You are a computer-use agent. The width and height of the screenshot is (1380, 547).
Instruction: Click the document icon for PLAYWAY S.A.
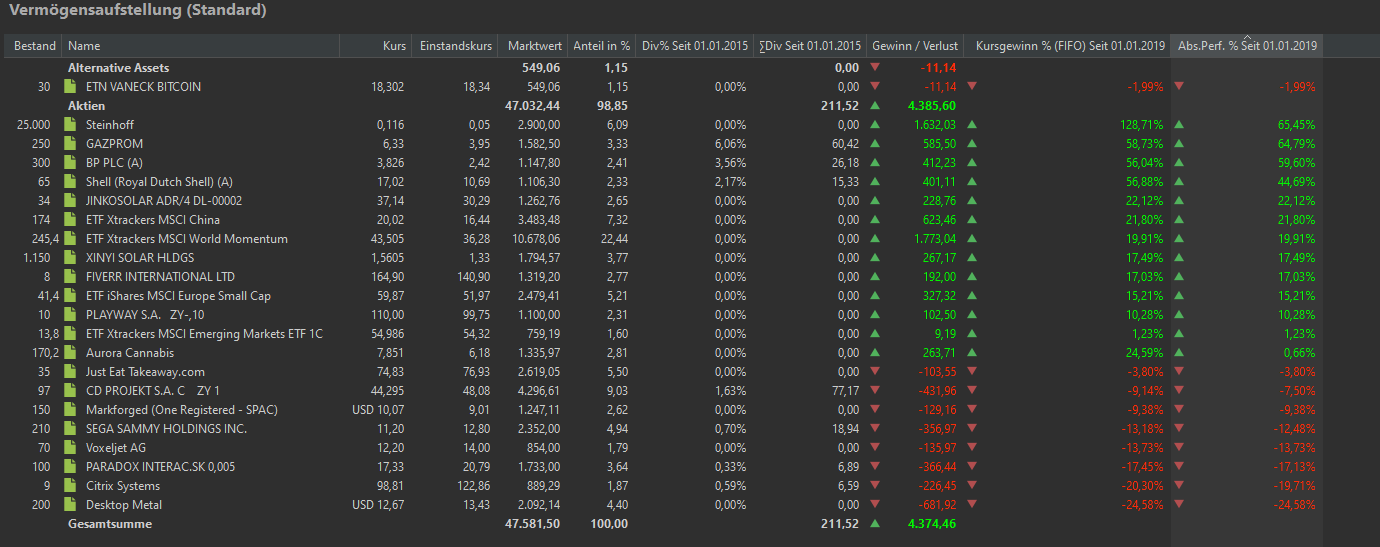pyautogui.click(x=70, y=315)
